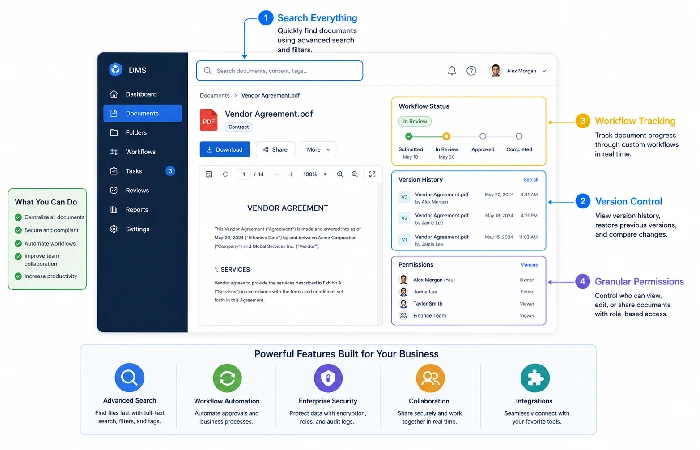Zoom in with the magnifier plus icon

[x=340, y=174]
